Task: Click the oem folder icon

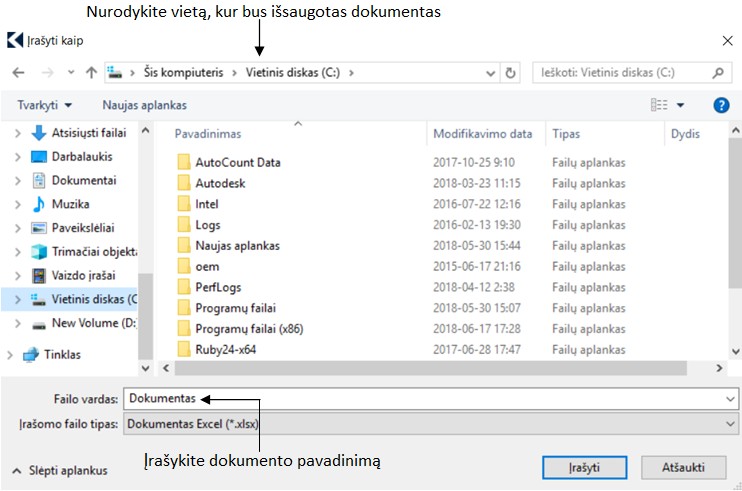Action: click(184, 266)
